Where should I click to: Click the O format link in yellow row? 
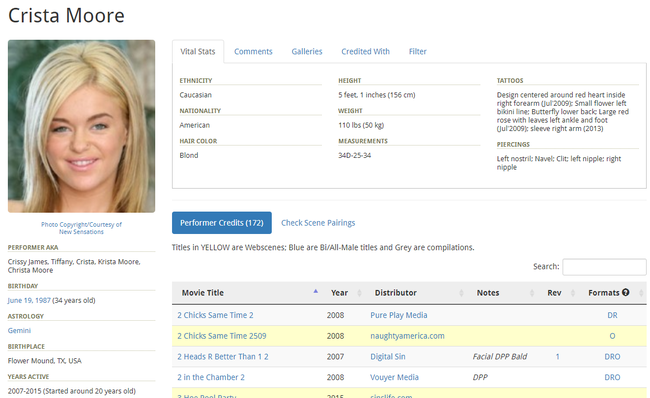[x=612, y=336]
